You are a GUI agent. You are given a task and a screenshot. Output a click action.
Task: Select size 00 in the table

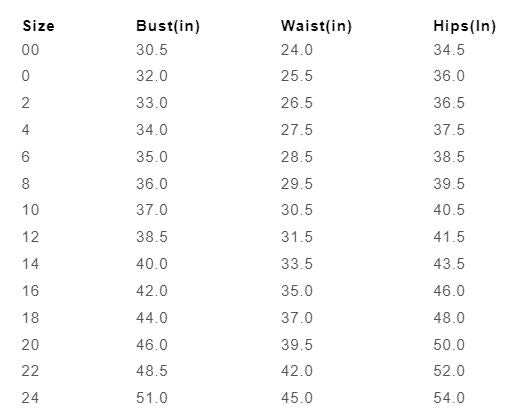point(30,50)
